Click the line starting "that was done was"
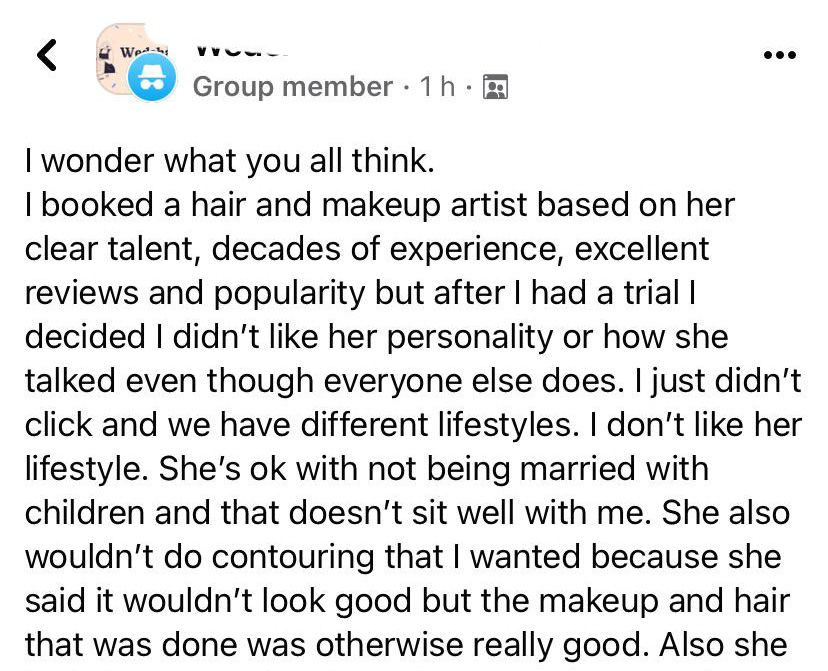The height and width of the screenshot is (671, 828). 400,644
